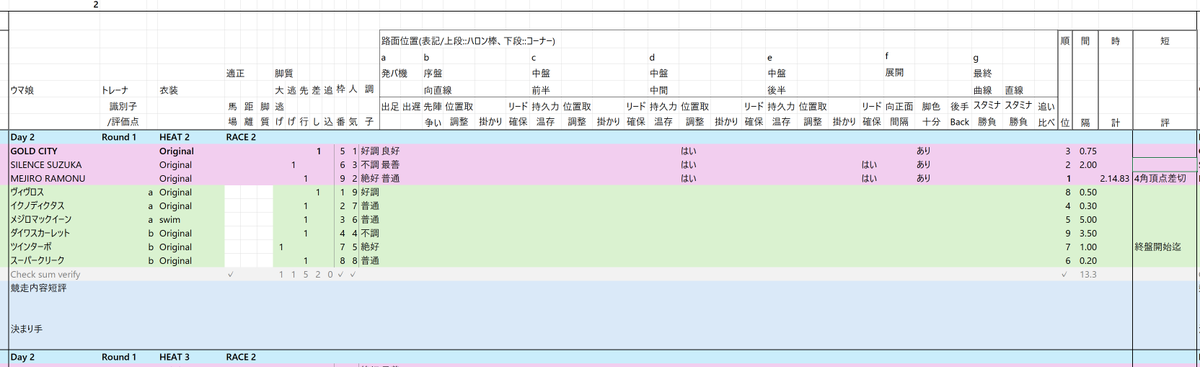This screenshot has height=367, width=1200.
Task: Select the 好調 良好 condition cell for GOLD CITY
Action: (x=380, y=150)
